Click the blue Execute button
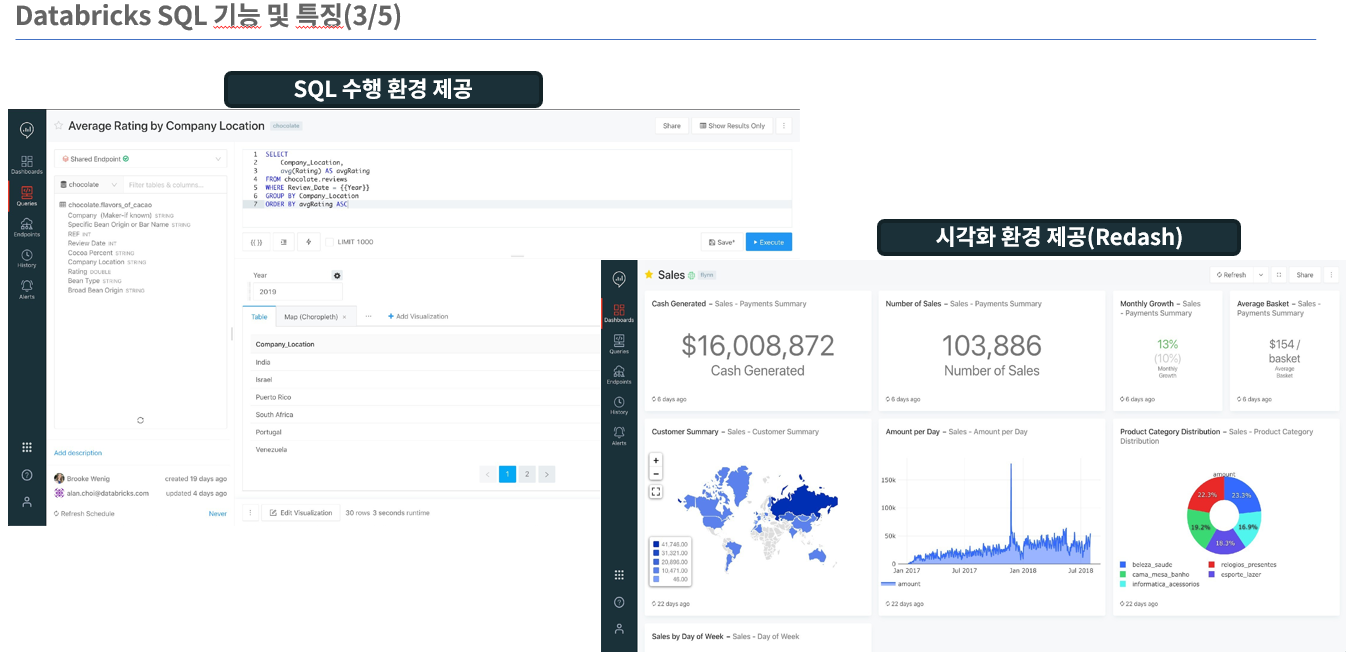Screen dimensions: 1350x660 pos(768,242)
